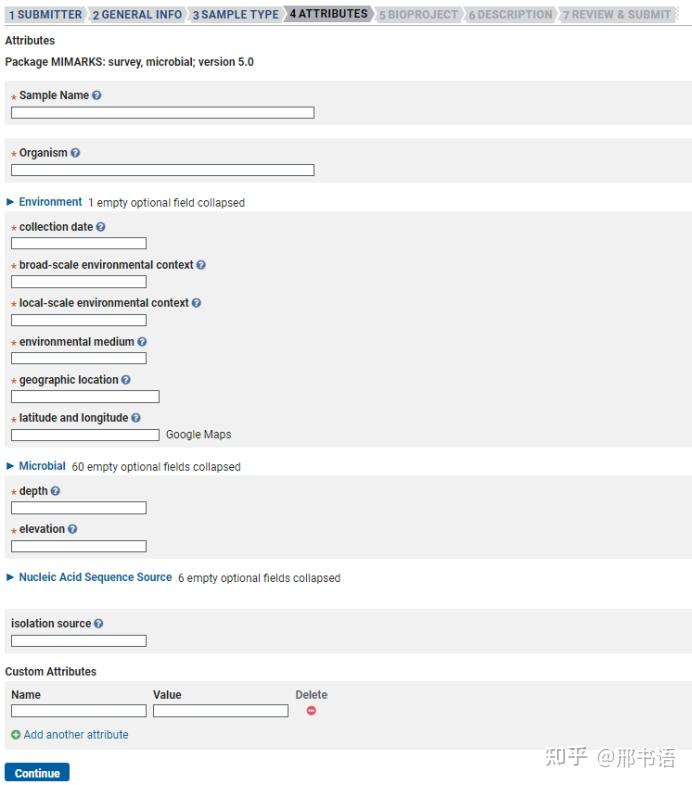Click the green plus icon to add attribute
The width and height of the screenshot is (692, 785).
tap(15, 735)
